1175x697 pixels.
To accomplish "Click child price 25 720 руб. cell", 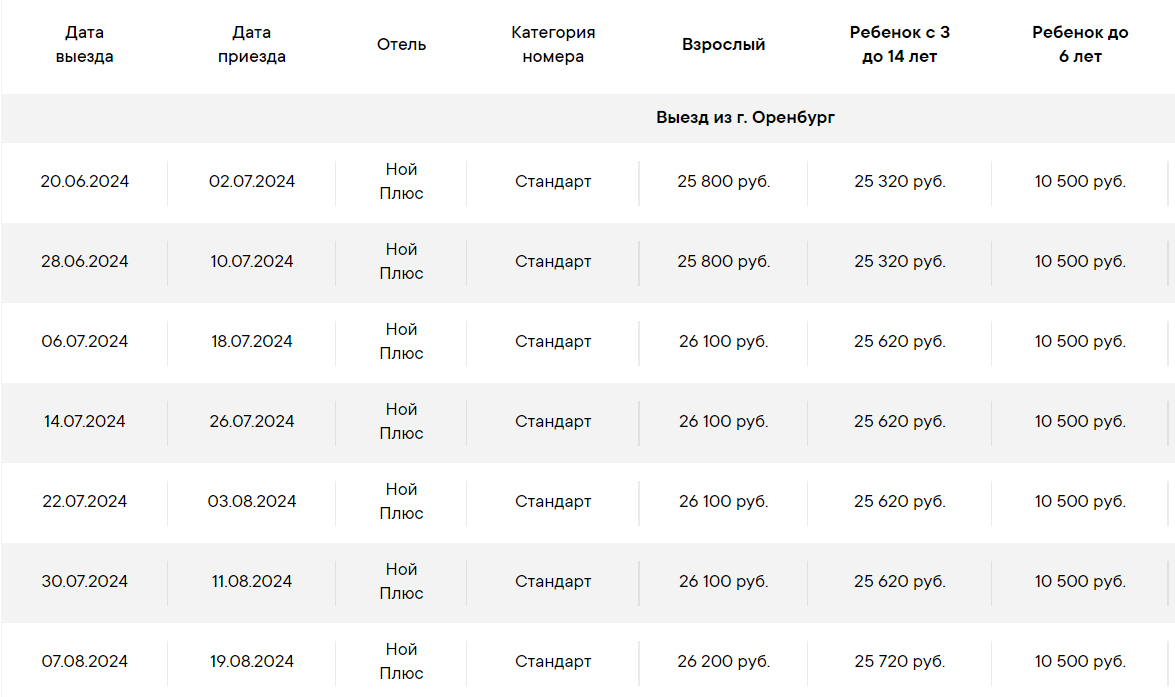I will pos(899,662).
